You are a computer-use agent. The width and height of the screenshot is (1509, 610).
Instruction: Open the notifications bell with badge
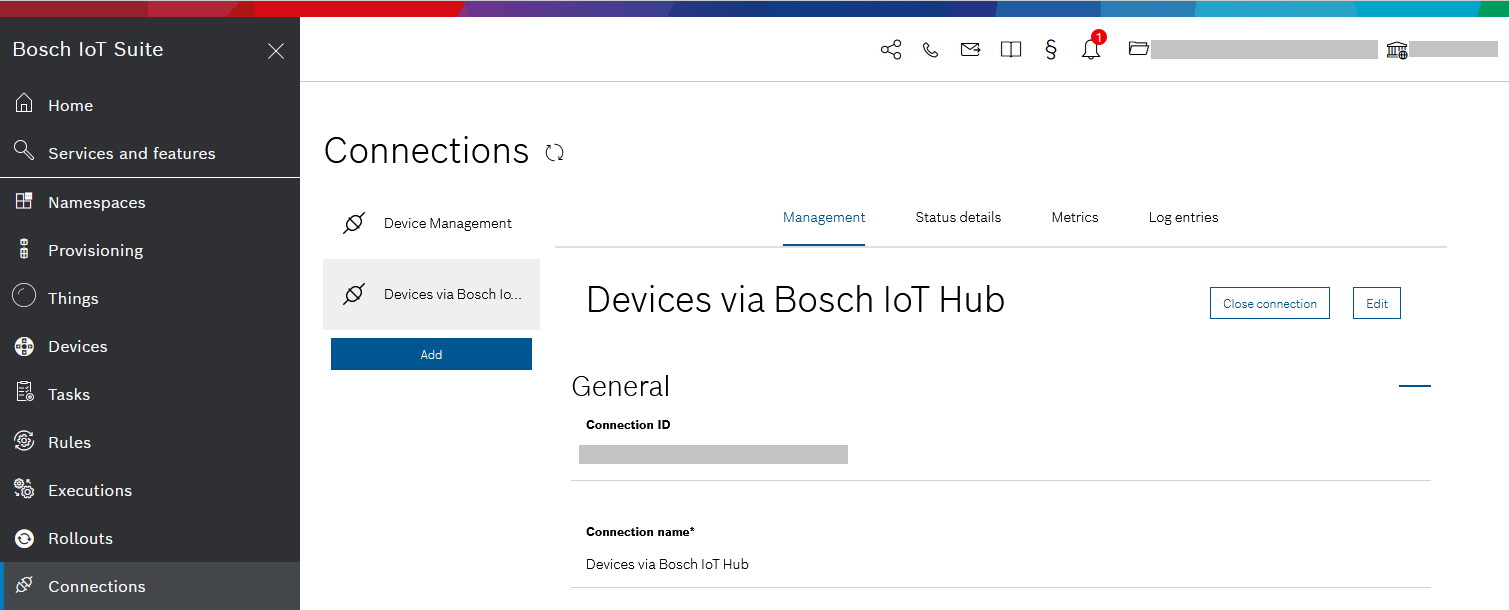tap(1092, 47)
